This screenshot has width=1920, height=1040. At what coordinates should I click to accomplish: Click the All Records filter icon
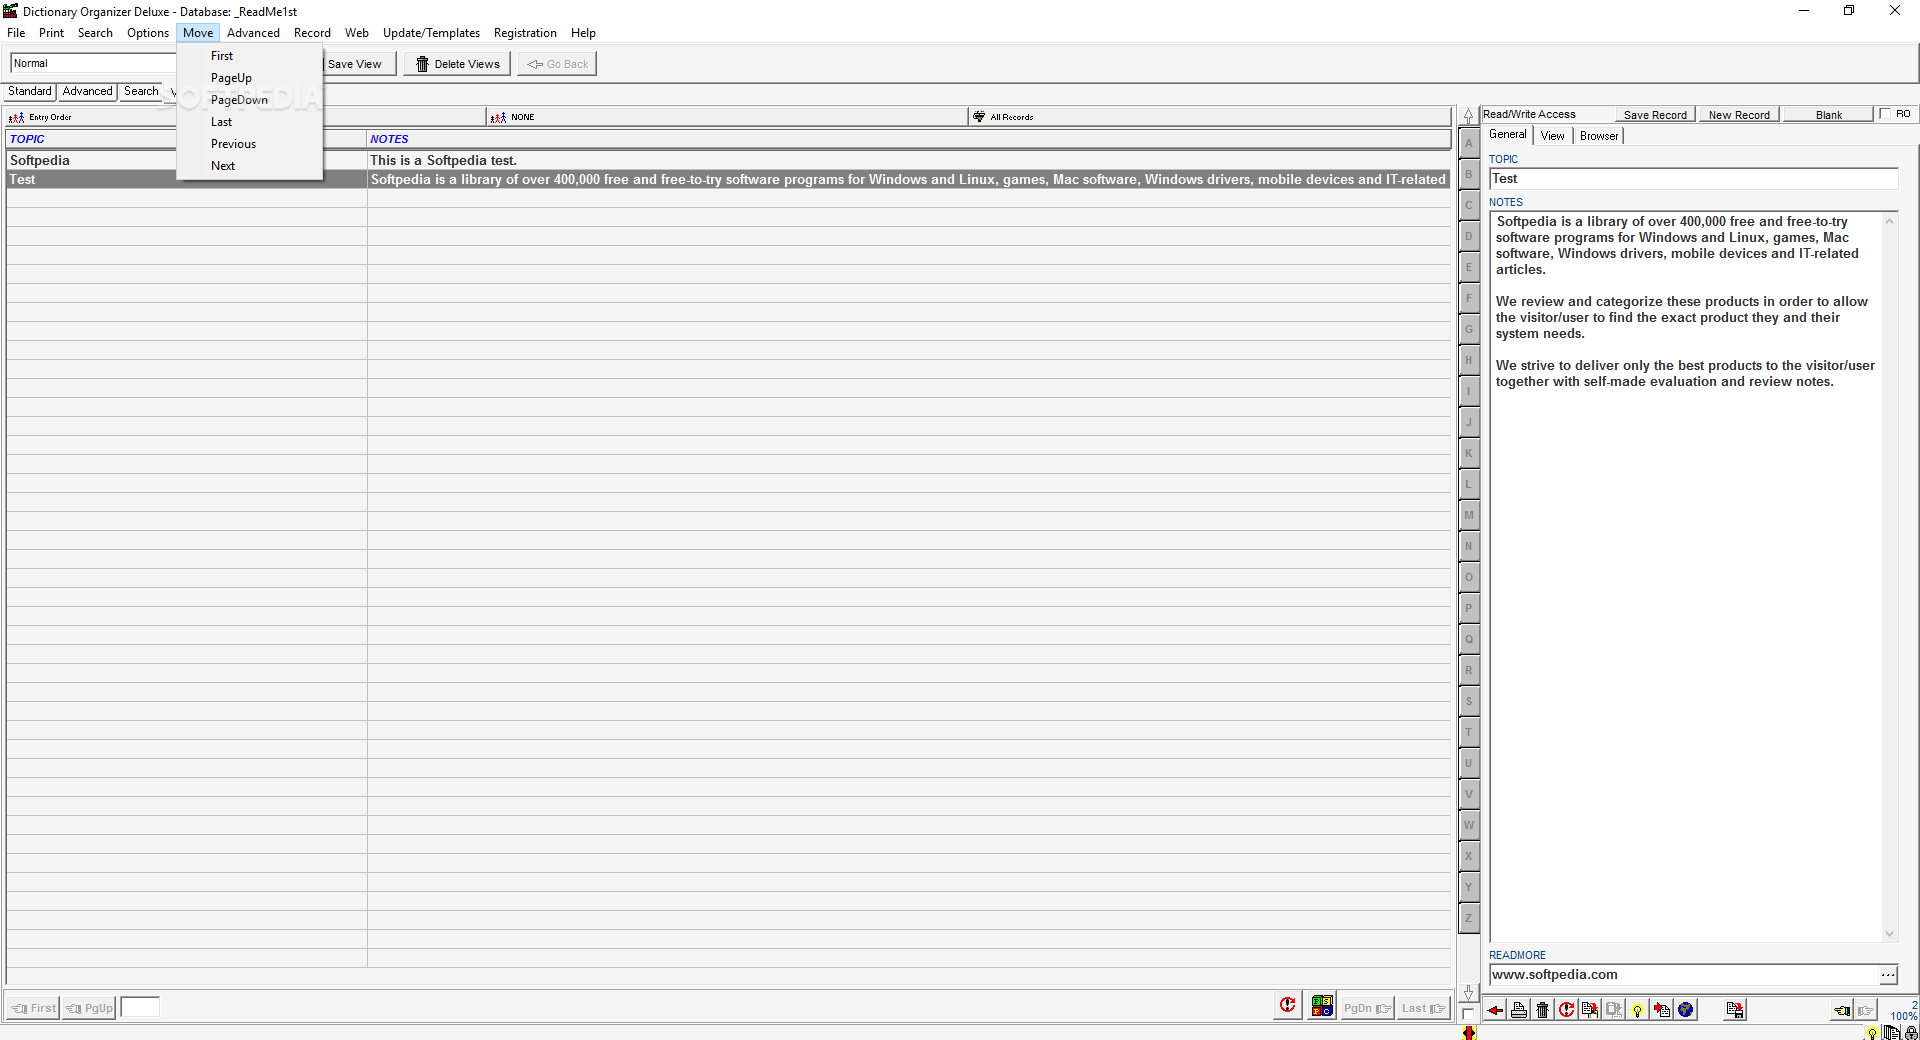tap(979, 117)
